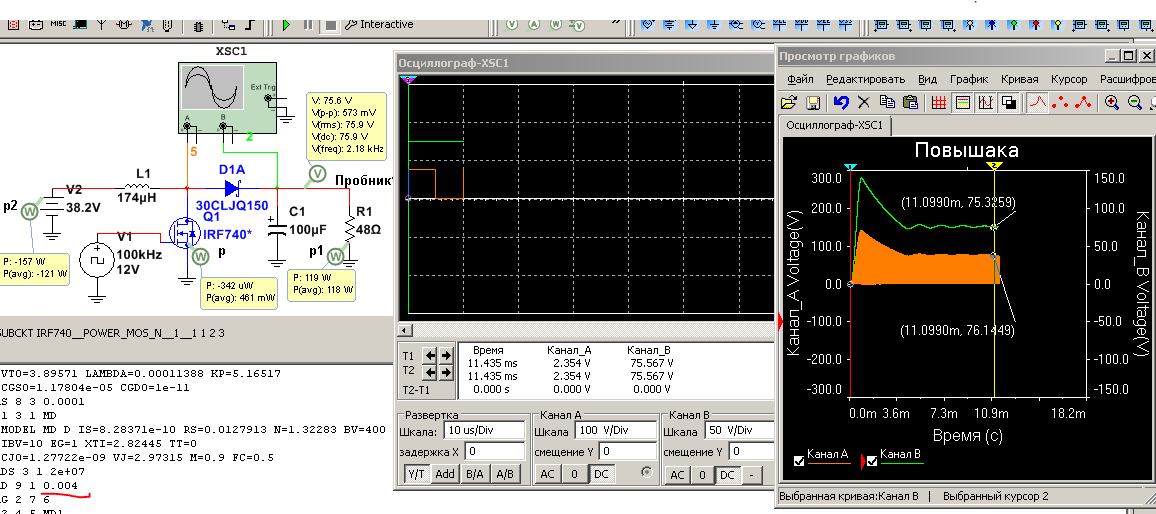
Task: Click the black-white background invert icon
Action: tap(1009, 102)
